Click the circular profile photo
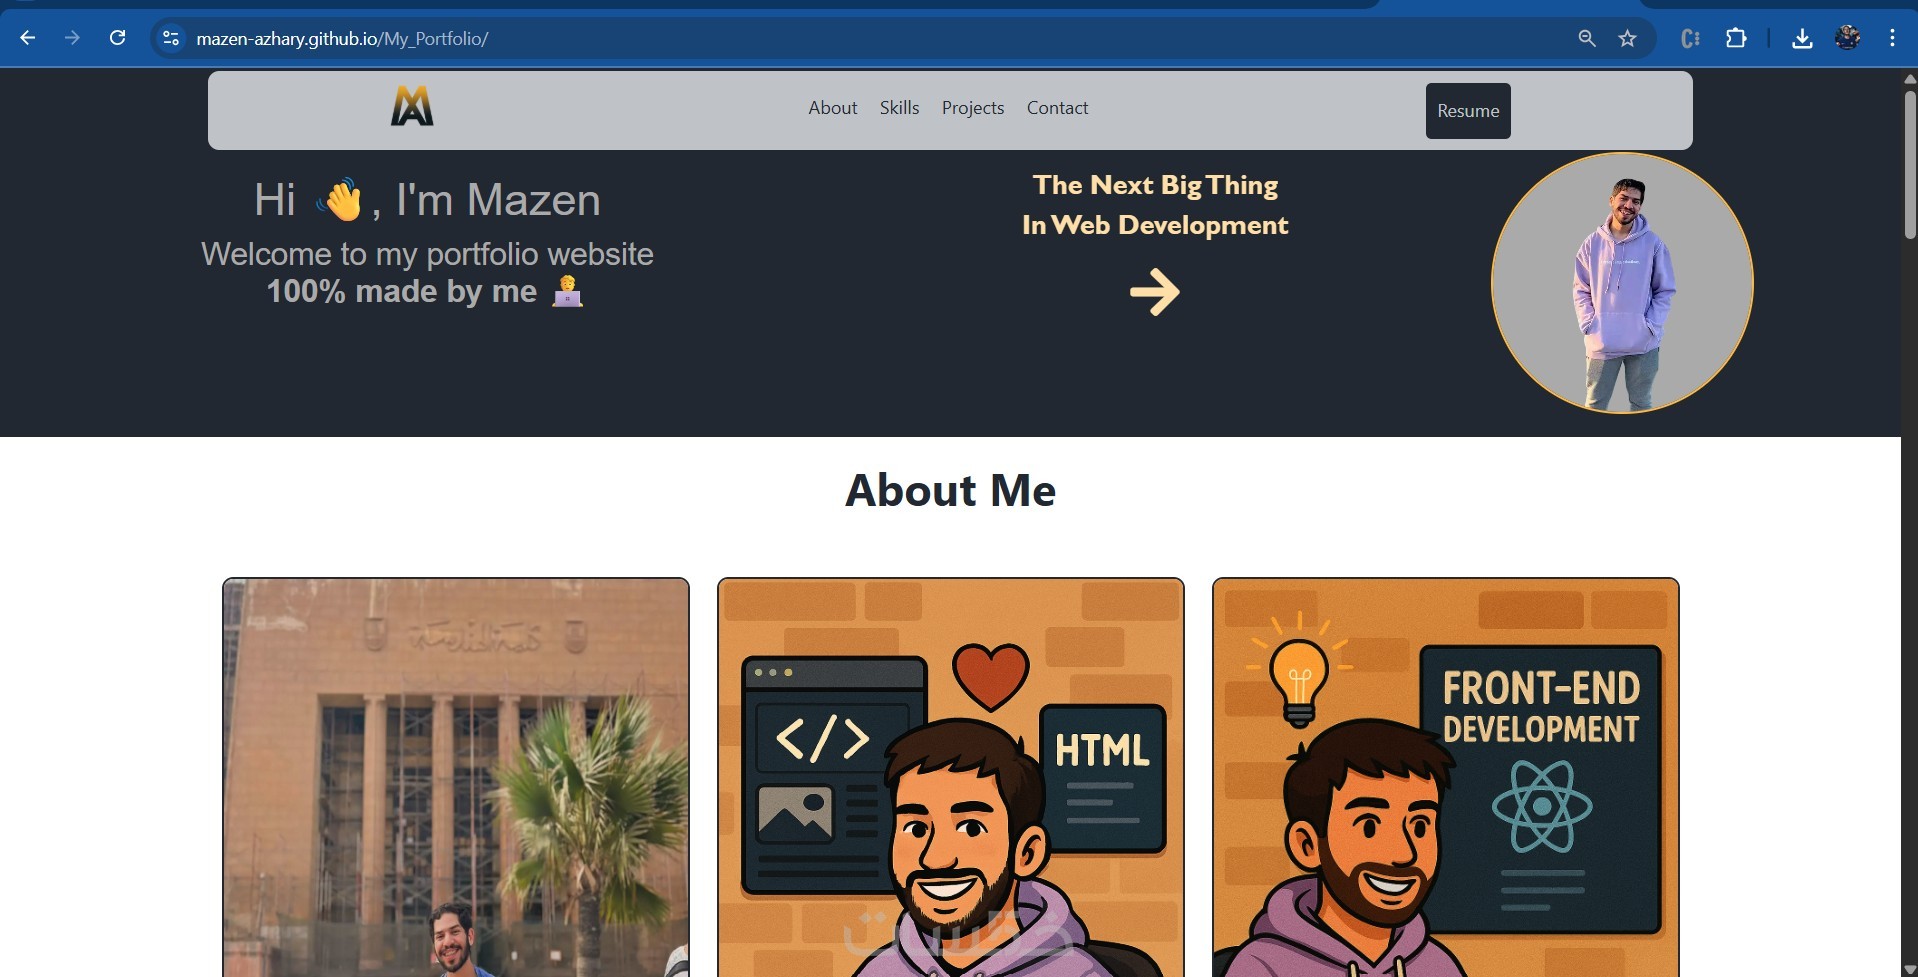The height and width of the screenshot is (977, 1918). pos(1622,283)
